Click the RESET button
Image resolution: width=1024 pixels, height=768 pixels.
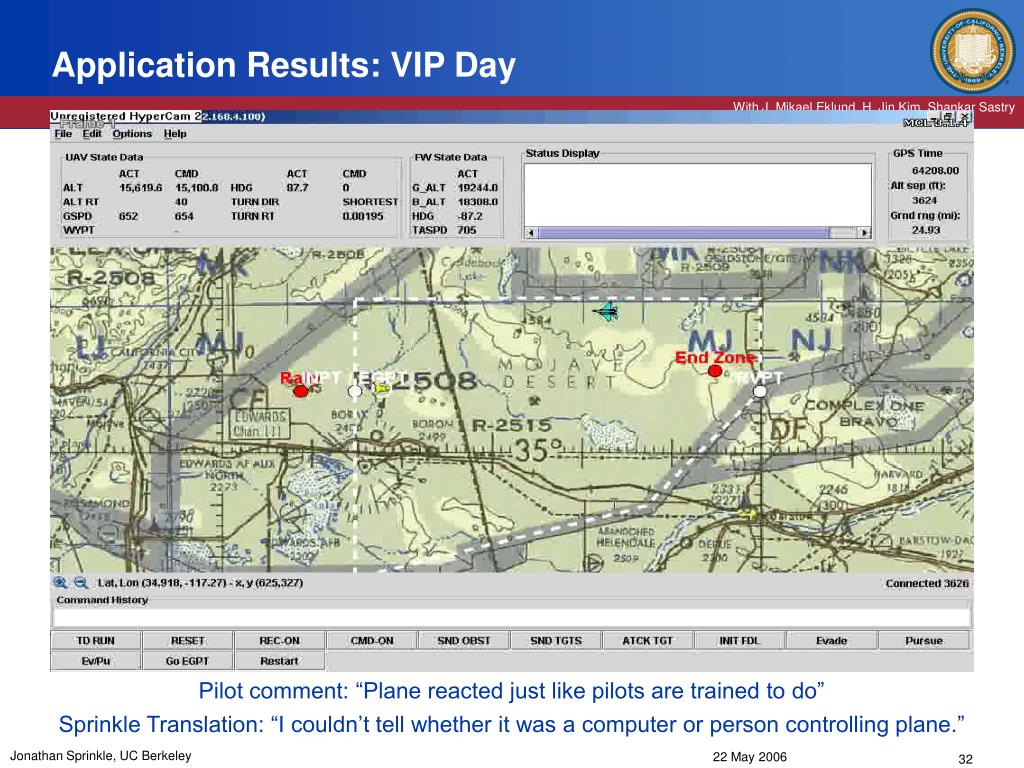coord(187,641)
